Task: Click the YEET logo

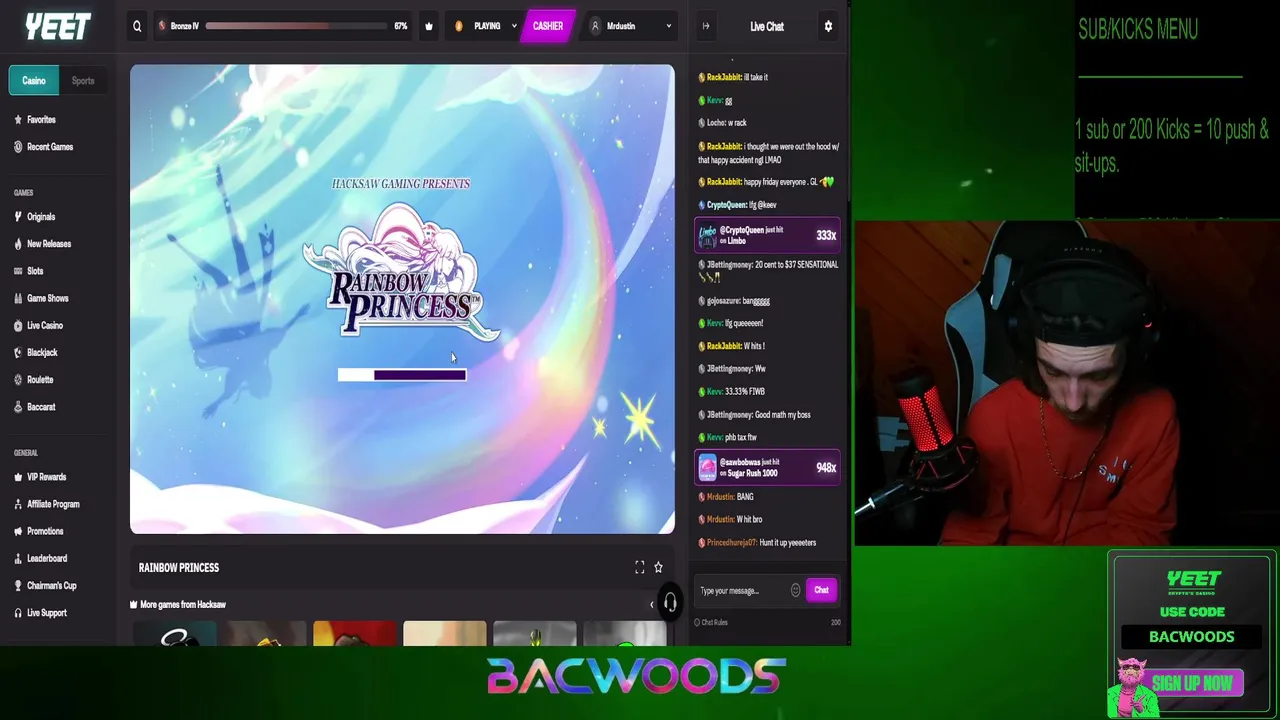Action: [x=58, y=26]
